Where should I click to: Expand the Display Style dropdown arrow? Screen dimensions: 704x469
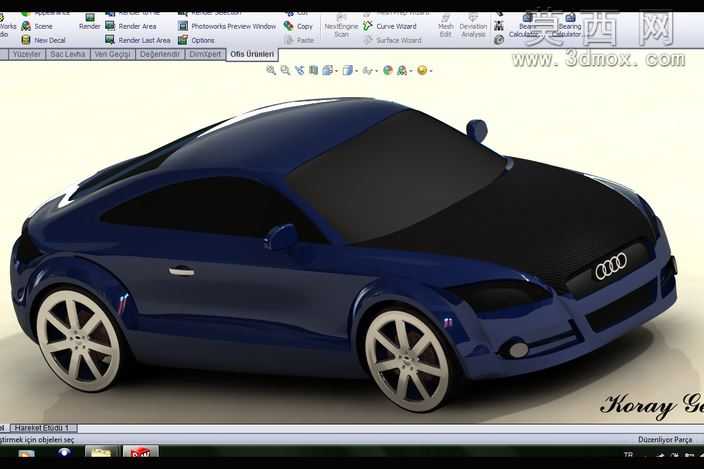tap(356, 71)
